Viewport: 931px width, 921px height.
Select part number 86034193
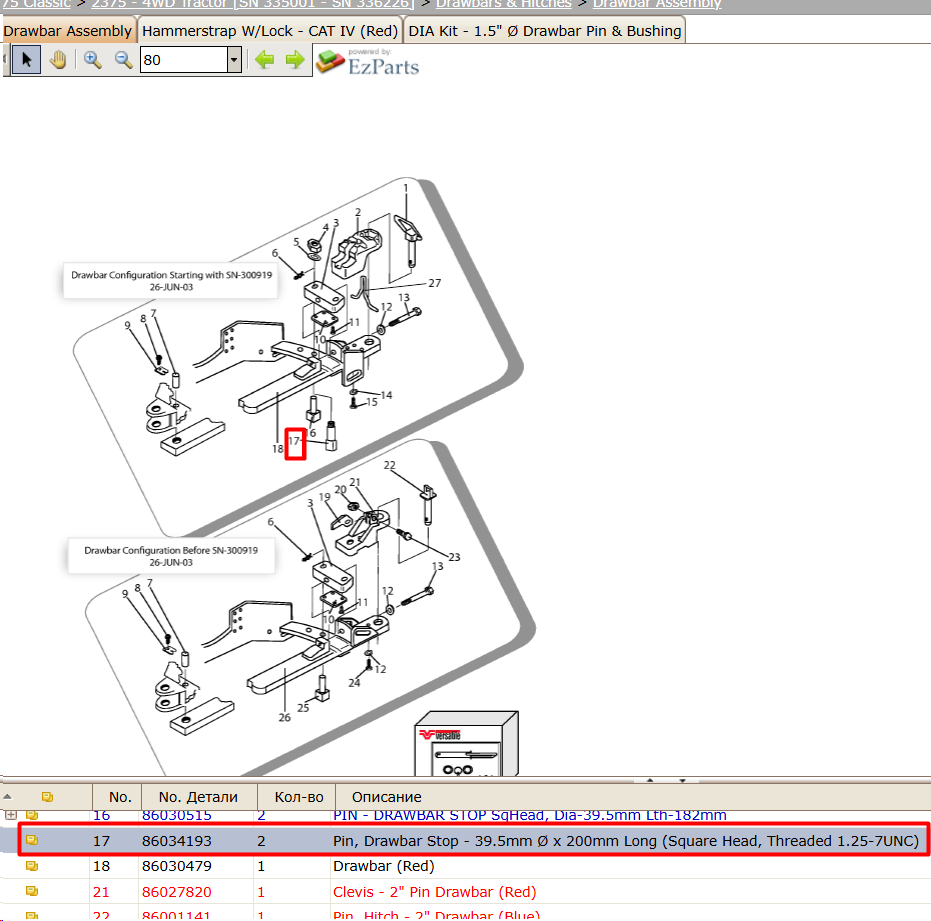[x=176, y=841]
